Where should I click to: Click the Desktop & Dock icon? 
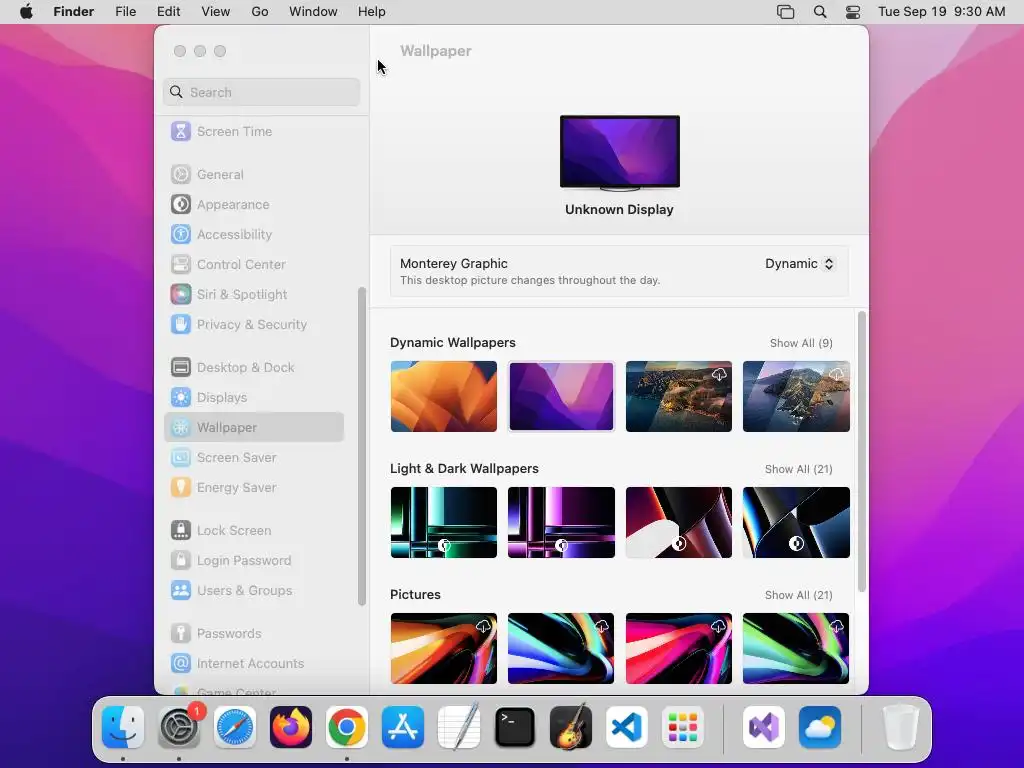(181, 367)
